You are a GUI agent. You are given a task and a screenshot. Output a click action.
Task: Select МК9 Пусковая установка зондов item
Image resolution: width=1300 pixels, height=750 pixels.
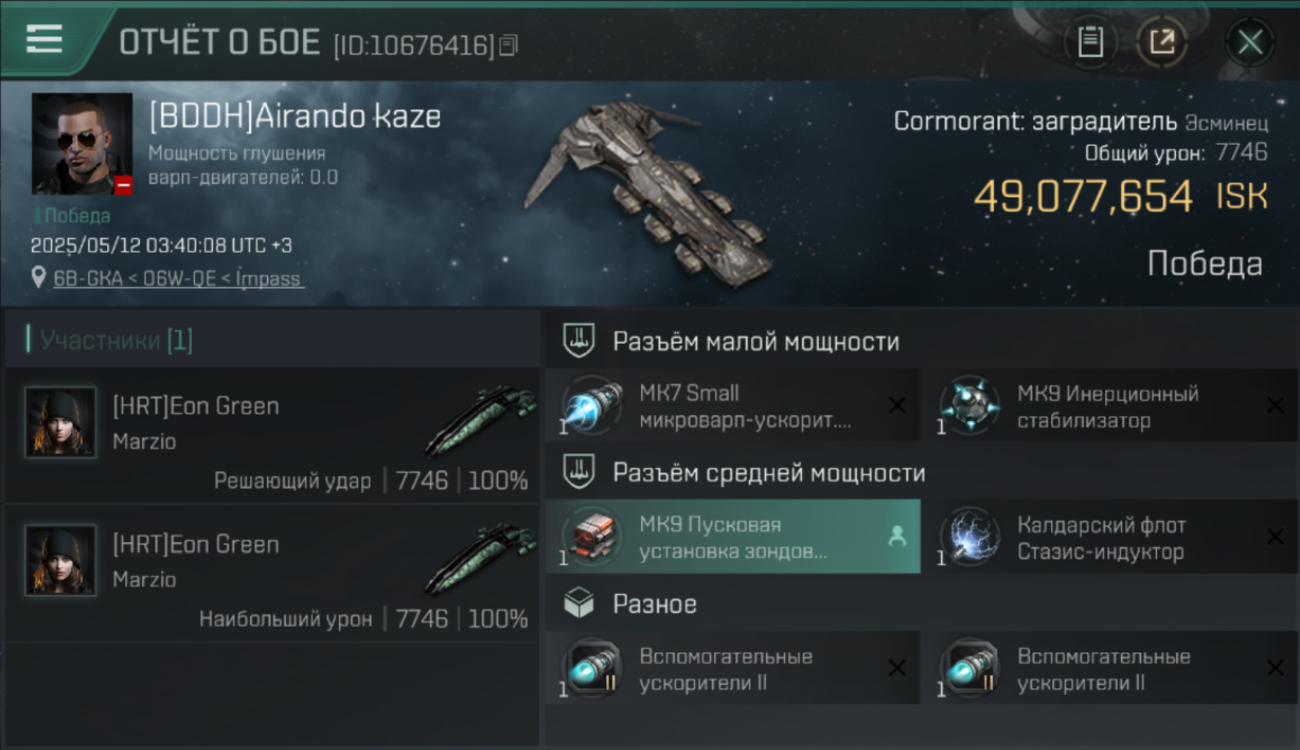coord(733,537)
